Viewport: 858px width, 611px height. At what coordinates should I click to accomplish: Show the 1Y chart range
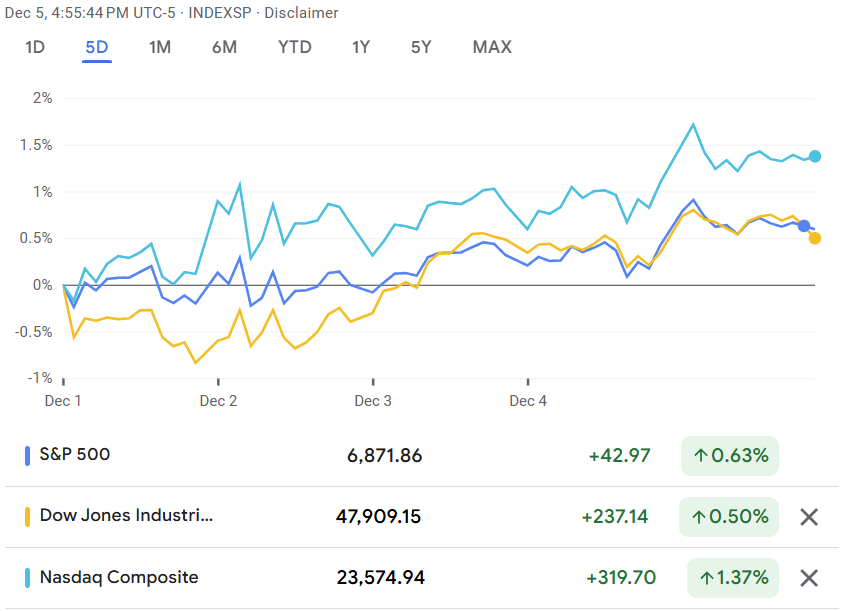(x=362, y=47)
